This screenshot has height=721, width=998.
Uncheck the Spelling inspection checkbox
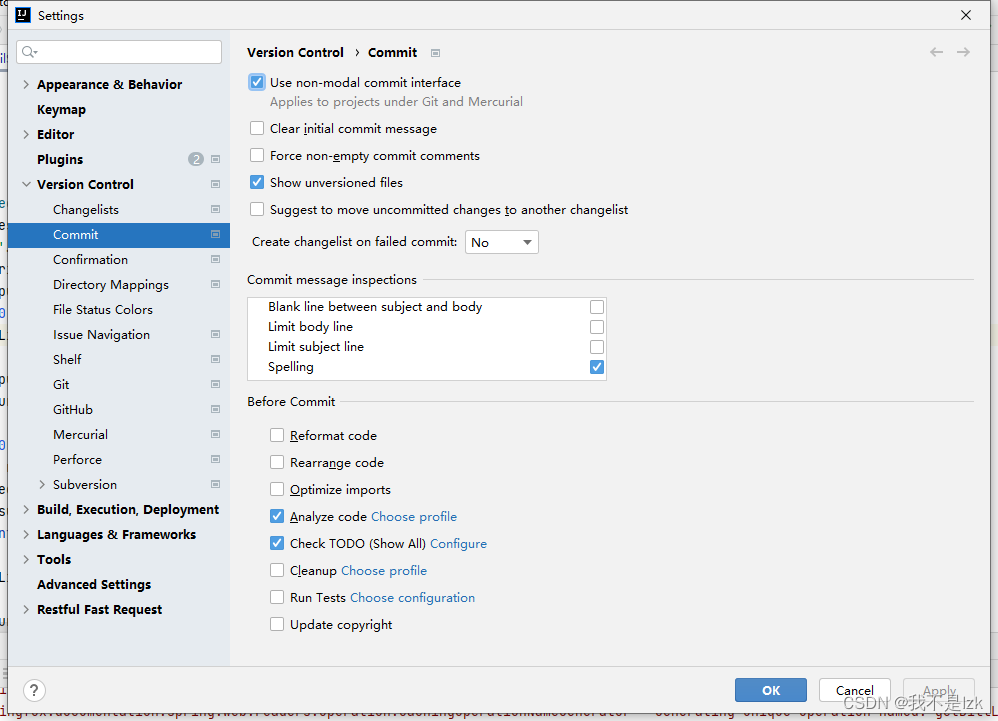[597, 367]
